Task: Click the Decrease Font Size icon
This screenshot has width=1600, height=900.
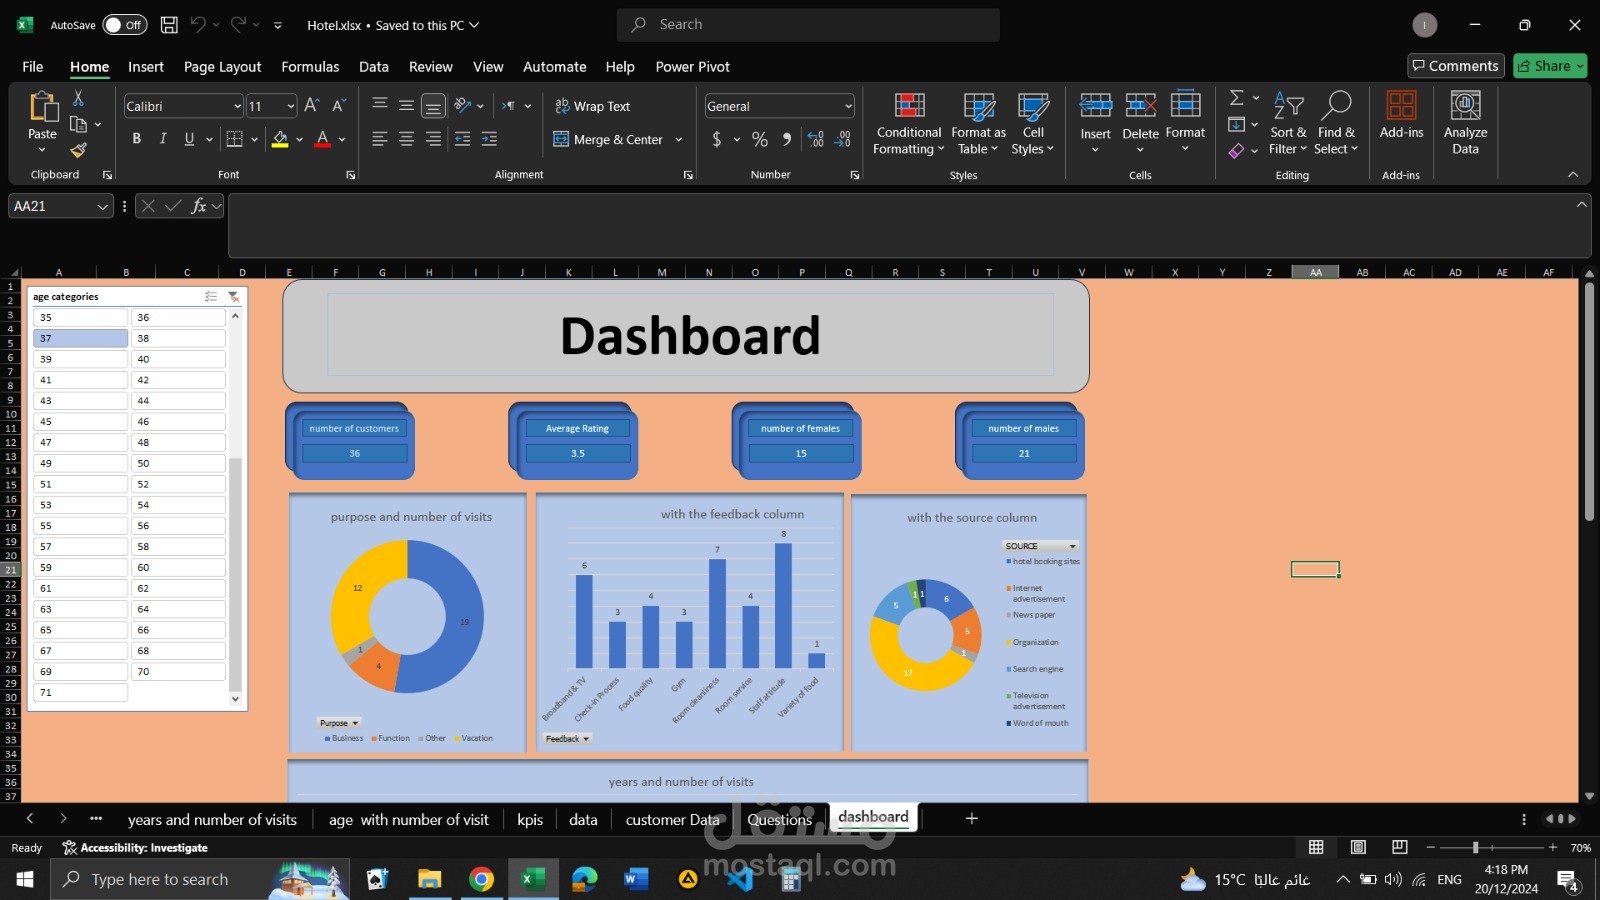Action: pos(339,106)
